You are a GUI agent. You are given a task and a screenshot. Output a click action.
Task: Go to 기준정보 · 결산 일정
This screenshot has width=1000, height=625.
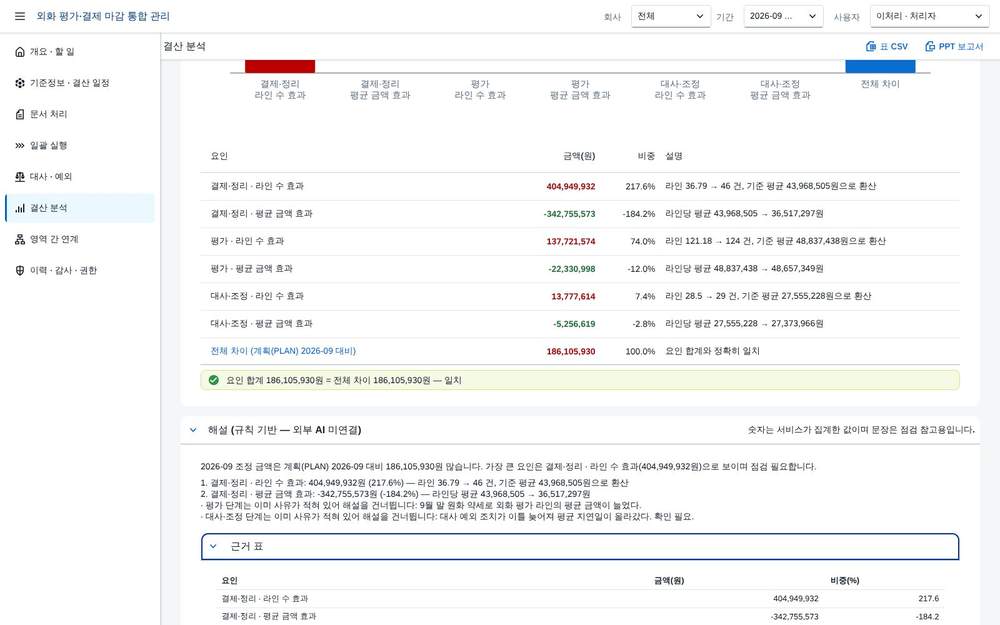[80, 83]
